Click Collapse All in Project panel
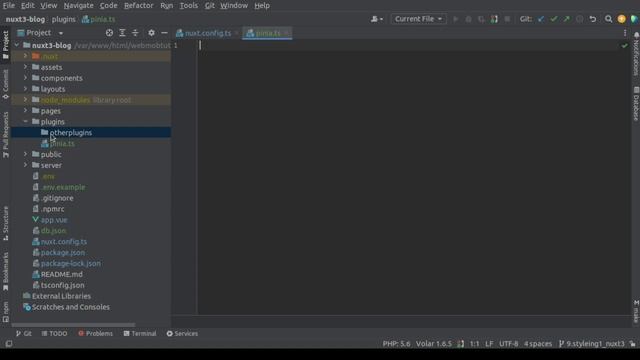640x360 pixels. point(135,33)
